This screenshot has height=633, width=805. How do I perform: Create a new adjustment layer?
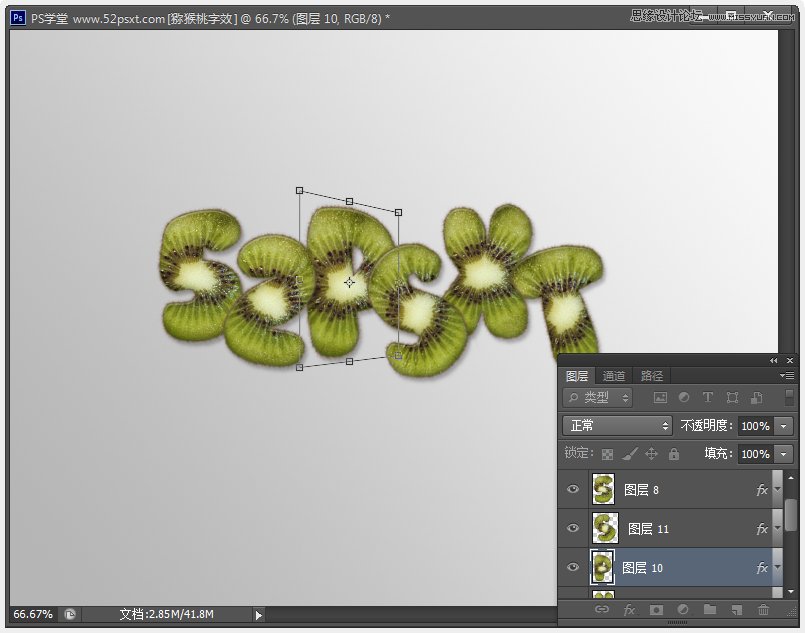[683, 609]
